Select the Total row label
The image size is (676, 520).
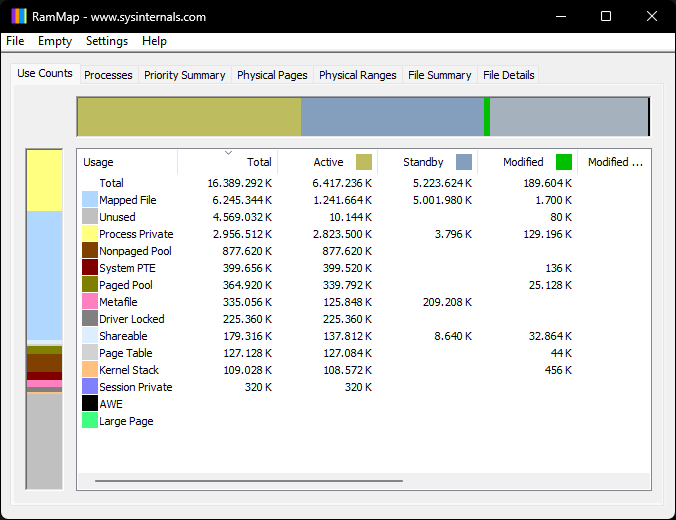tap(111, 183)
